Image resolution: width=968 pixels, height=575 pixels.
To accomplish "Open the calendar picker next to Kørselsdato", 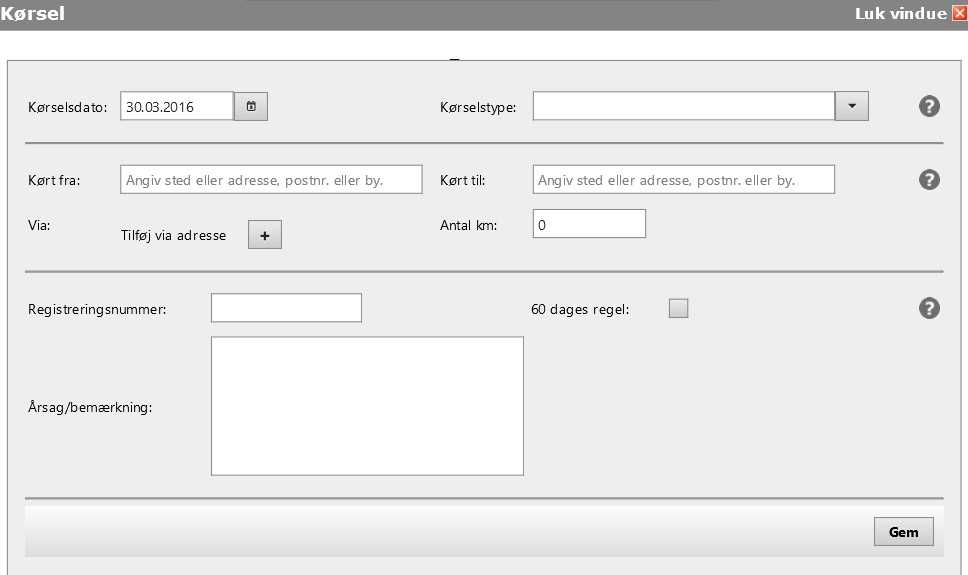I will pos(251,106).
